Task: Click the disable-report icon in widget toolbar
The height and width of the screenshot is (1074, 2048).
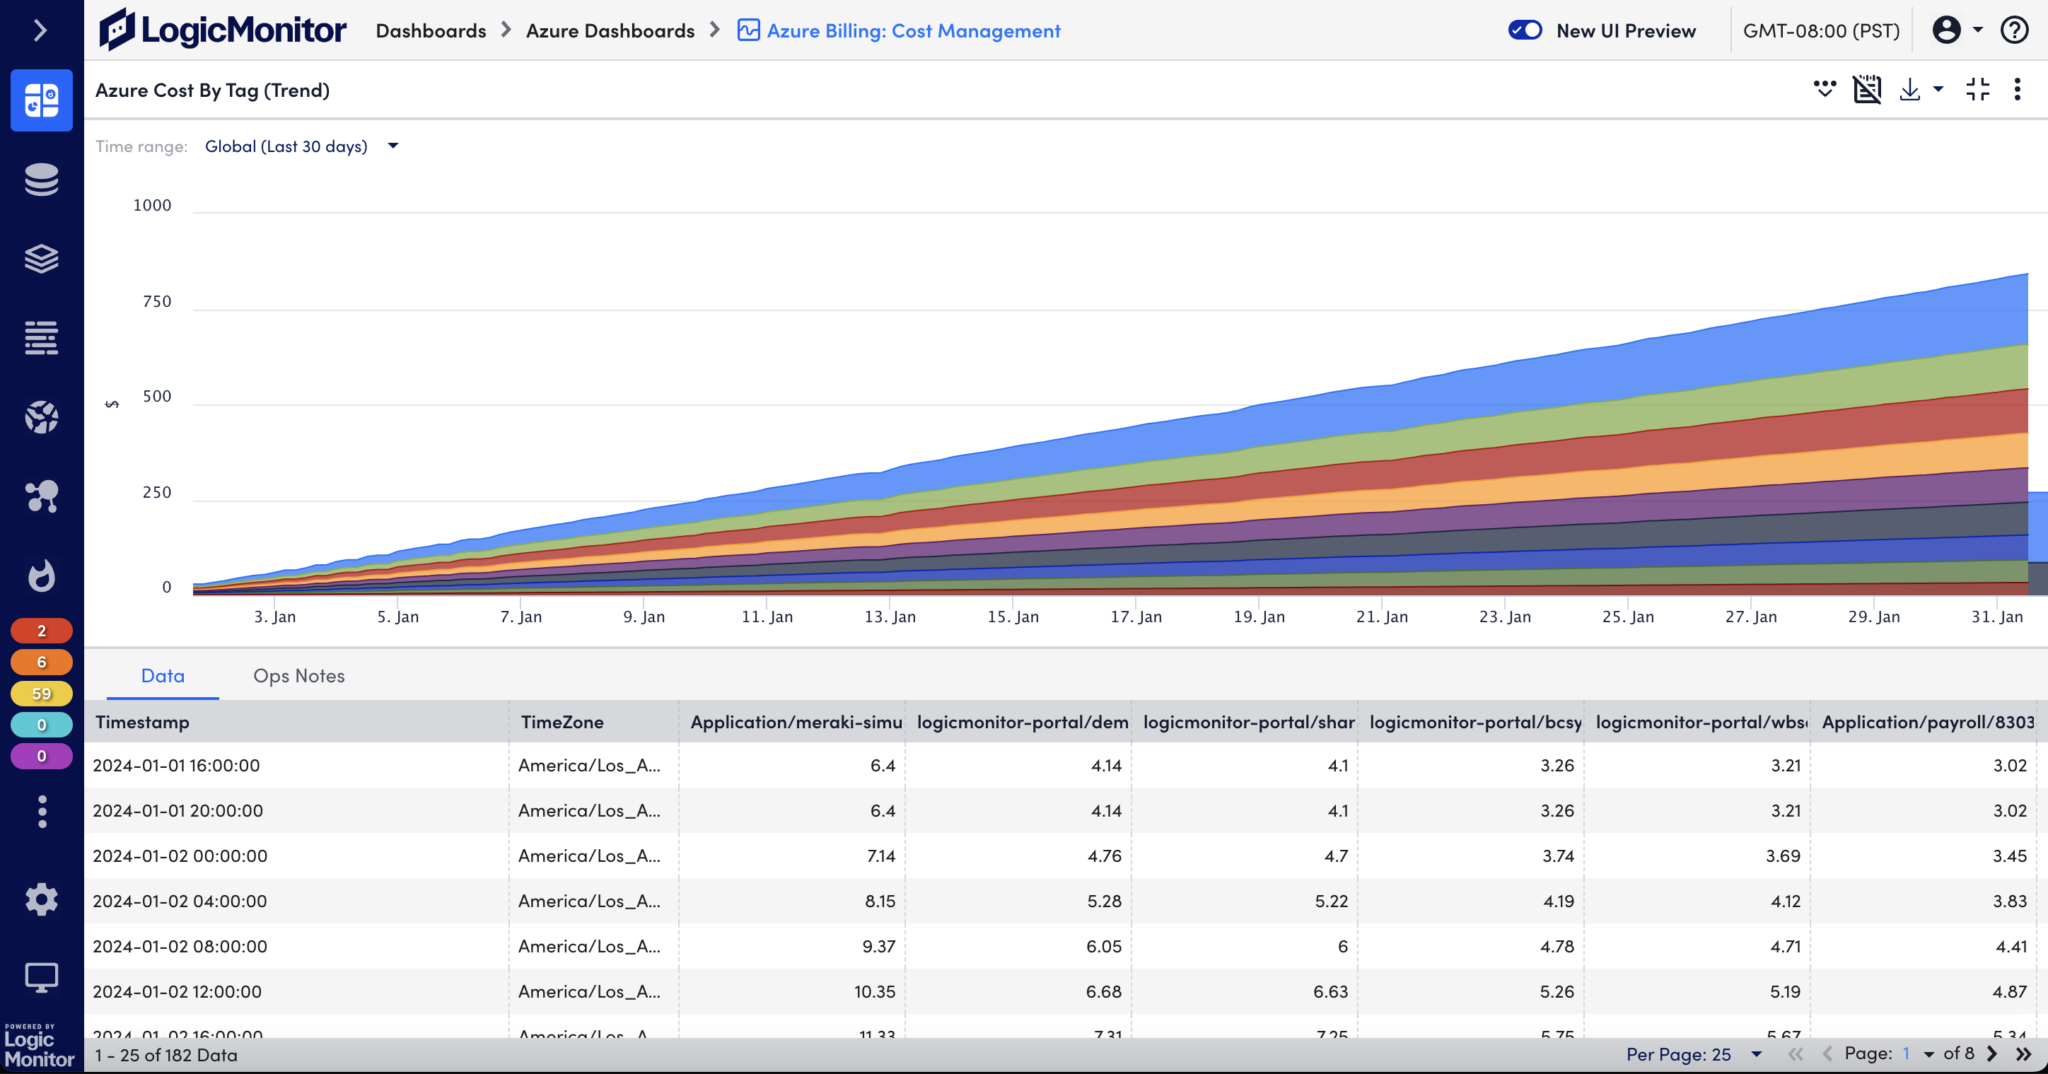Action: (x=1868, y=89)
